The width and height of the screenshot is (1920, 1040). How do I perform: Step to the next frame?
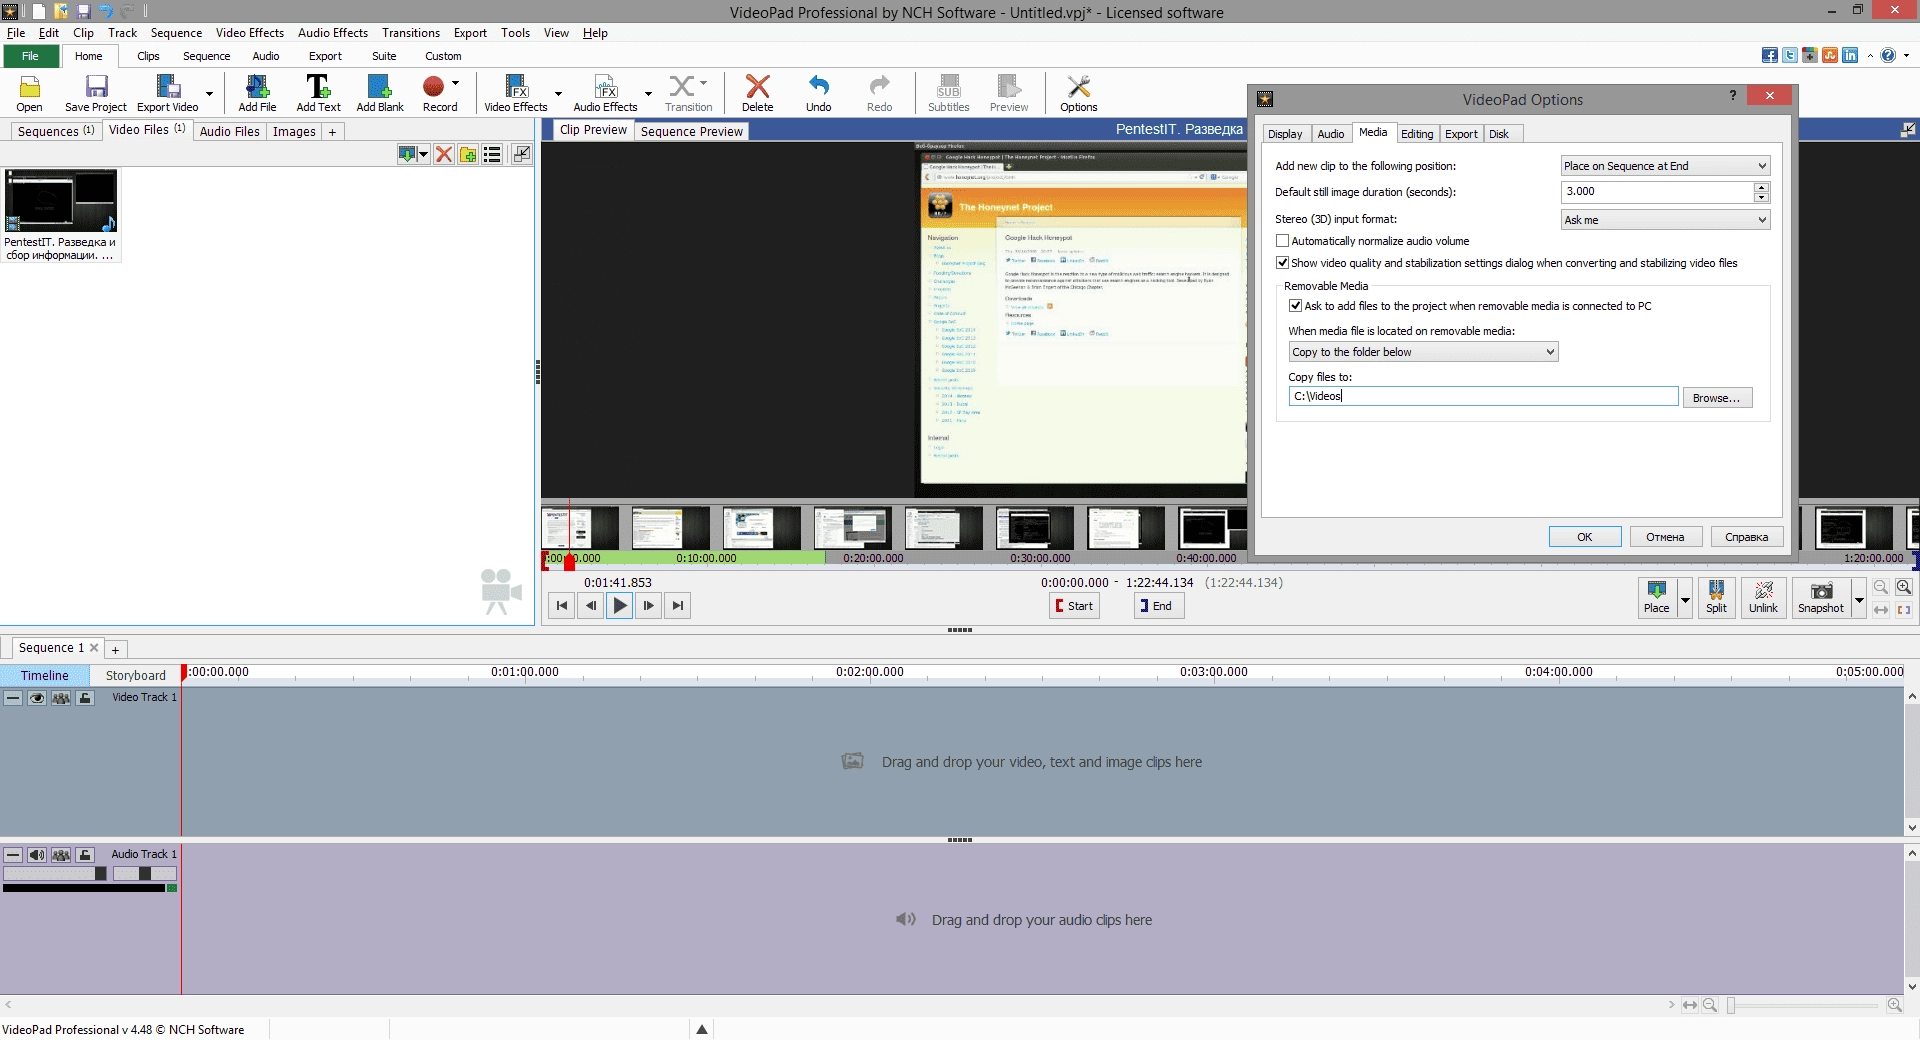(649, 605)
